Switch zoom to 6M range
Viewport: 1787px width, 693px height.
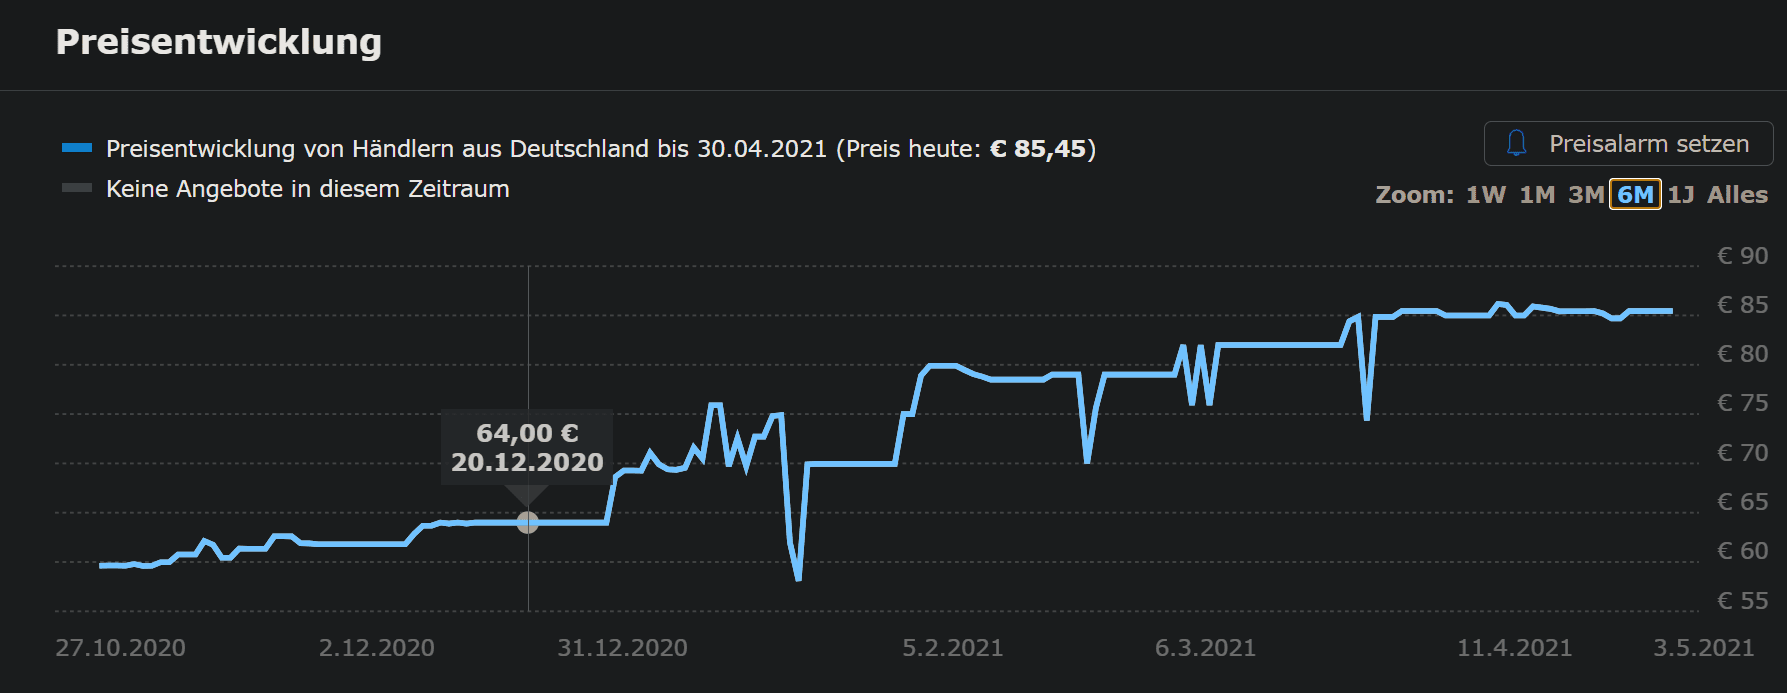(x=1635, y=195)
